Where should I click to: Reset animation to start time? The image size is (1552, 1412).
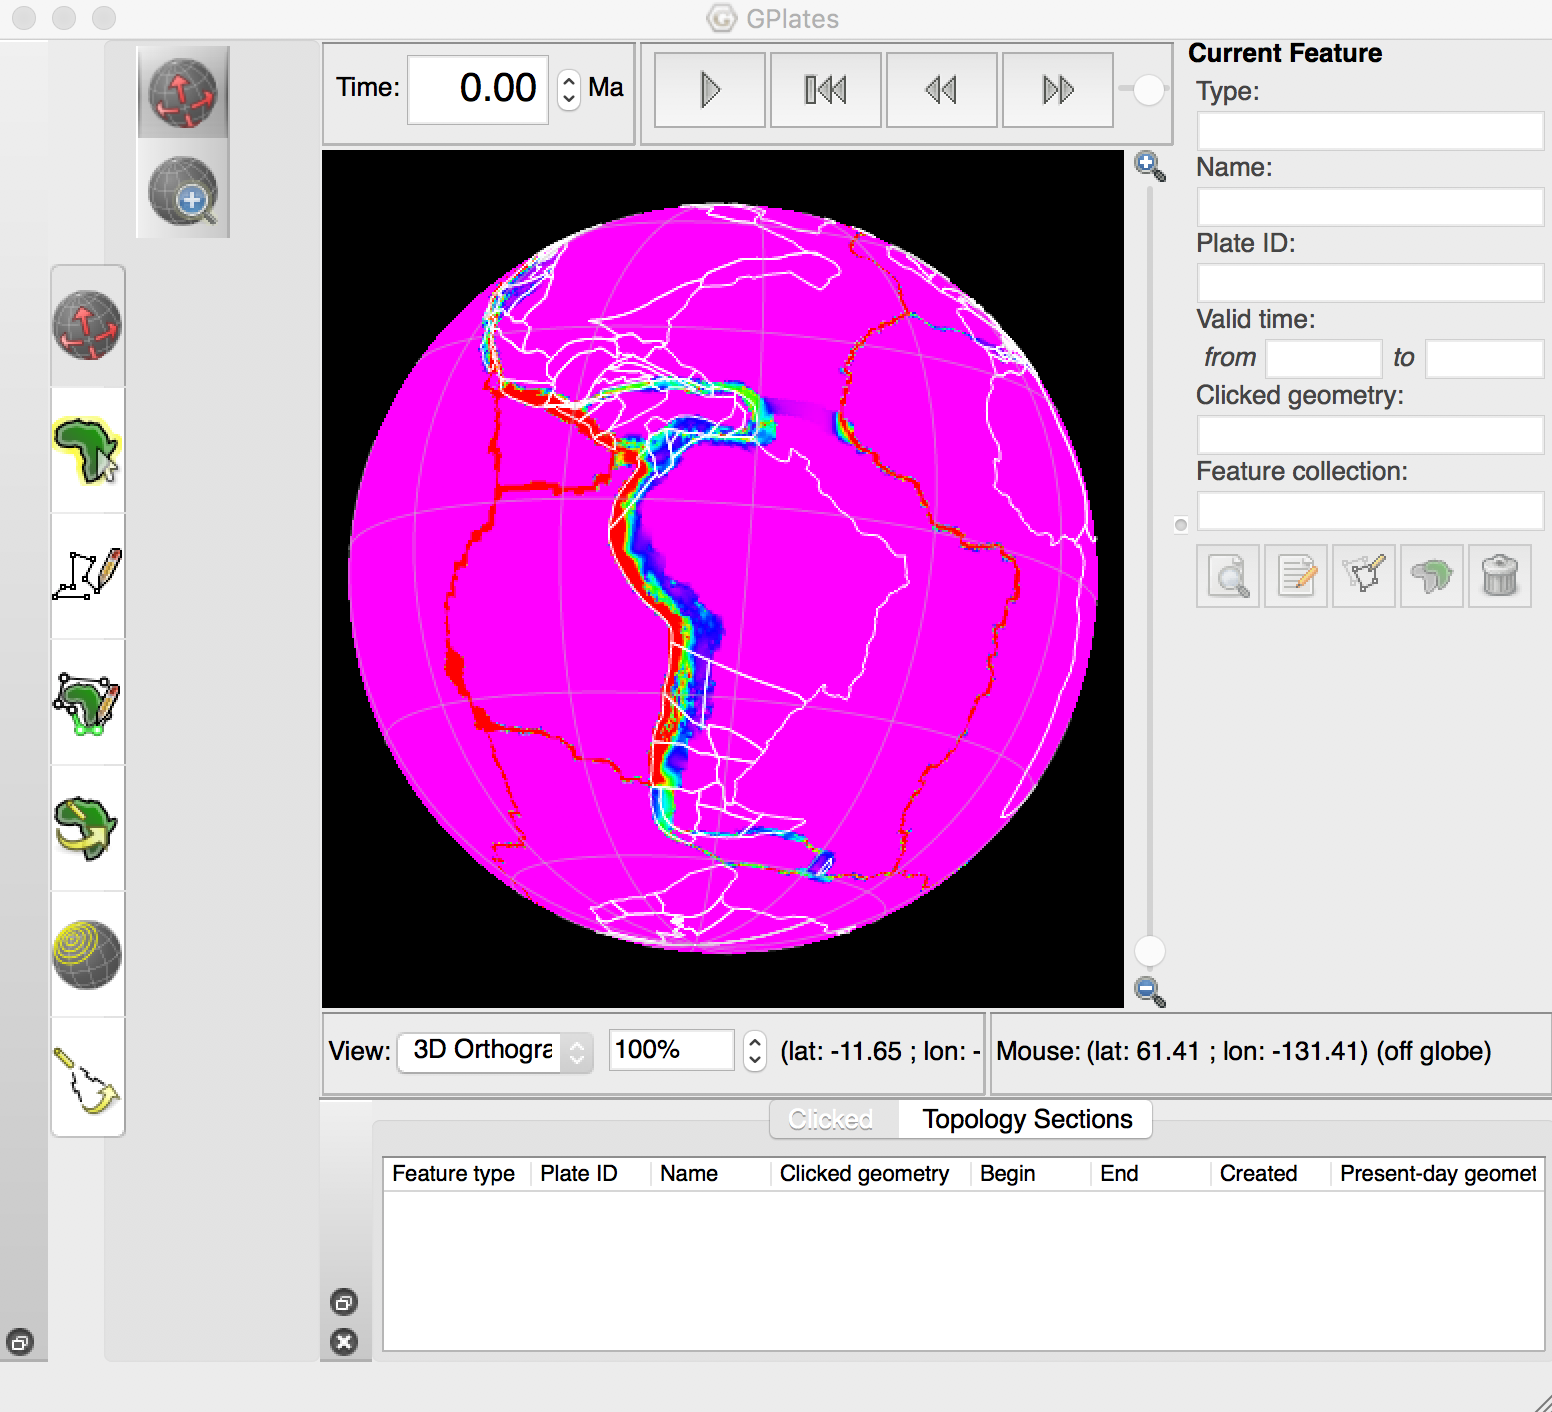pyautogui.click(x=826, y=90)
